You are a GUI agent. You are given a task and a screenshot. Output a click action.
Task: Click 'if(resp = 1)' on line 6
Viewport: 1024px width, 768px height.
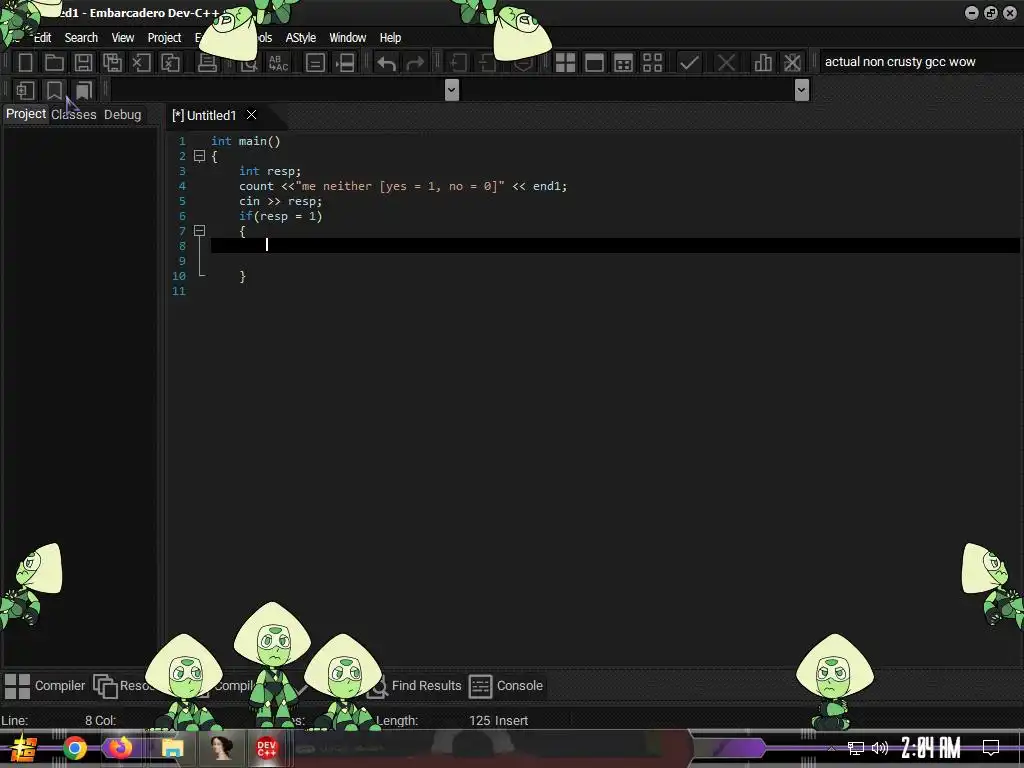280,216
